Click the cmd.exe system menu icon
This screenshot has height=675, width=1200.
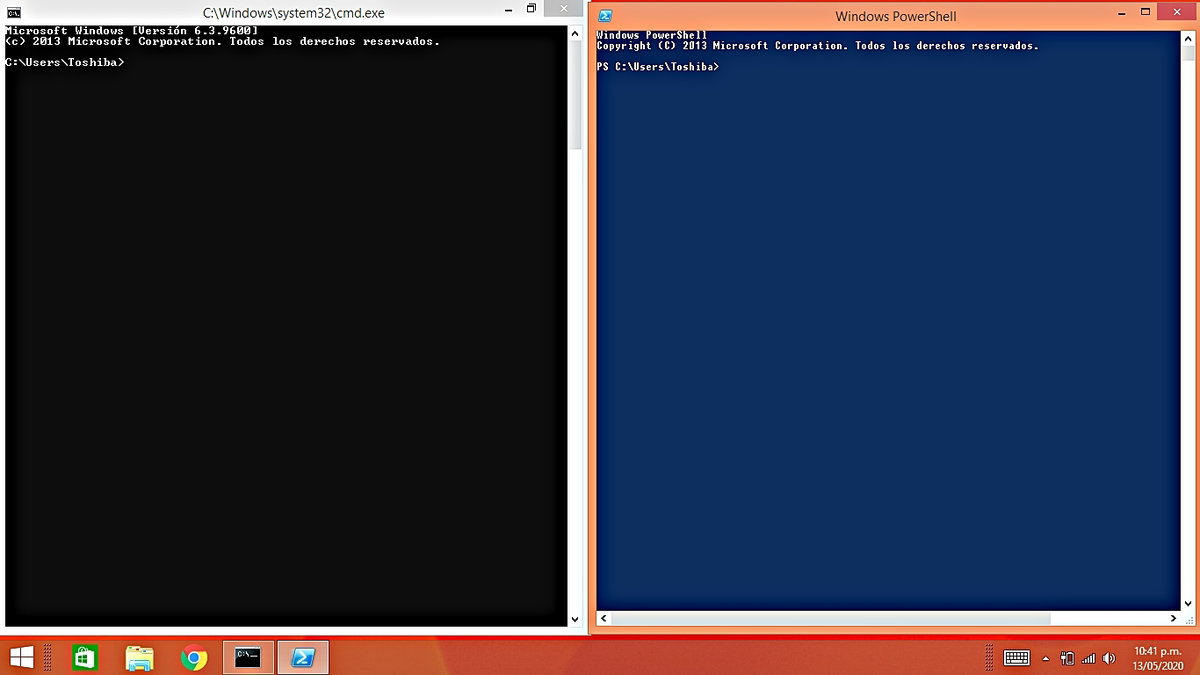point(14,13)
